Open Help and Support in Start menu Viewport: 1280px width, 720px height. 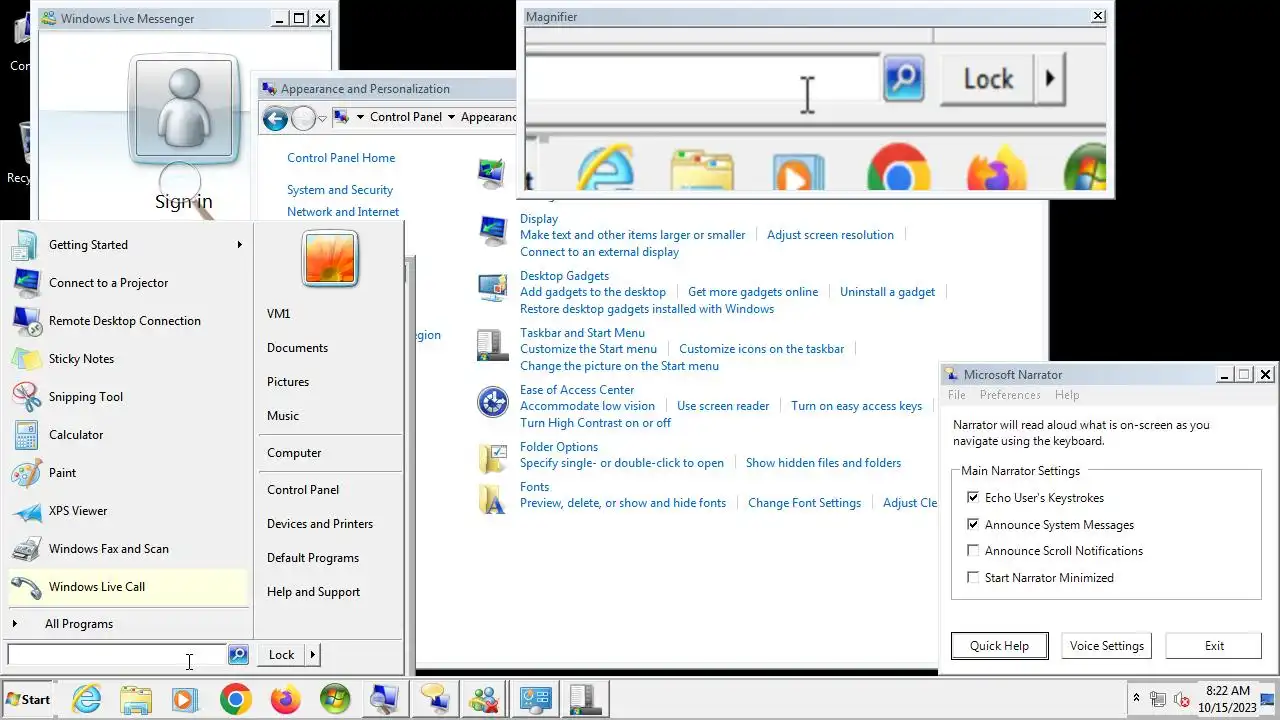[313, 592]
